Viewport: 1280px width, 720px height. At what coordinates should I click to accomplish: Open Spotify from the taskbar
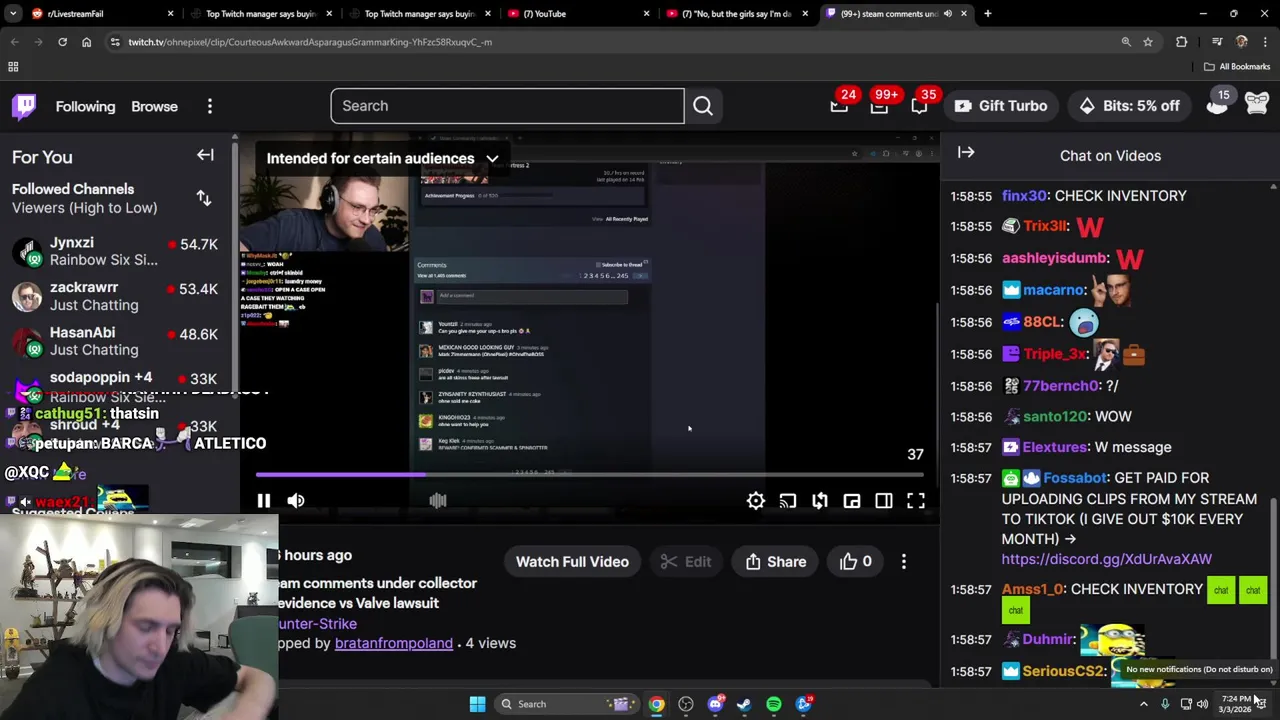[x=774, y=704]
